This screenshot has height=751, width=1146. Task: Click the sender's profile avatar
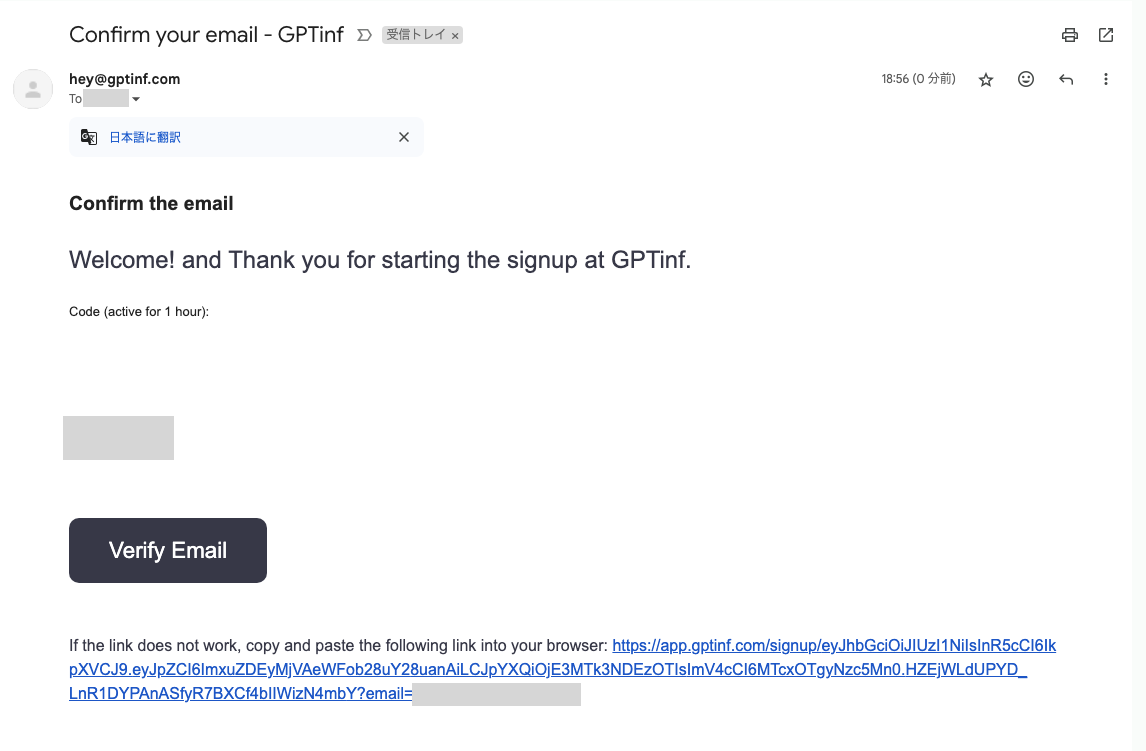33,89
